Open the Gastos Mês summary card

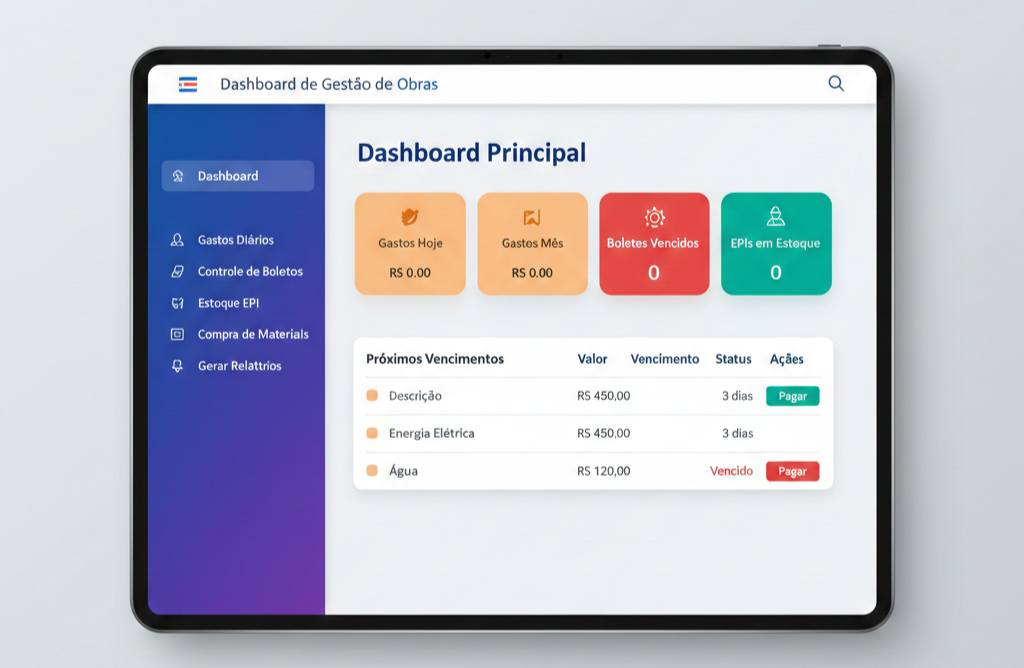coord(532,244)
